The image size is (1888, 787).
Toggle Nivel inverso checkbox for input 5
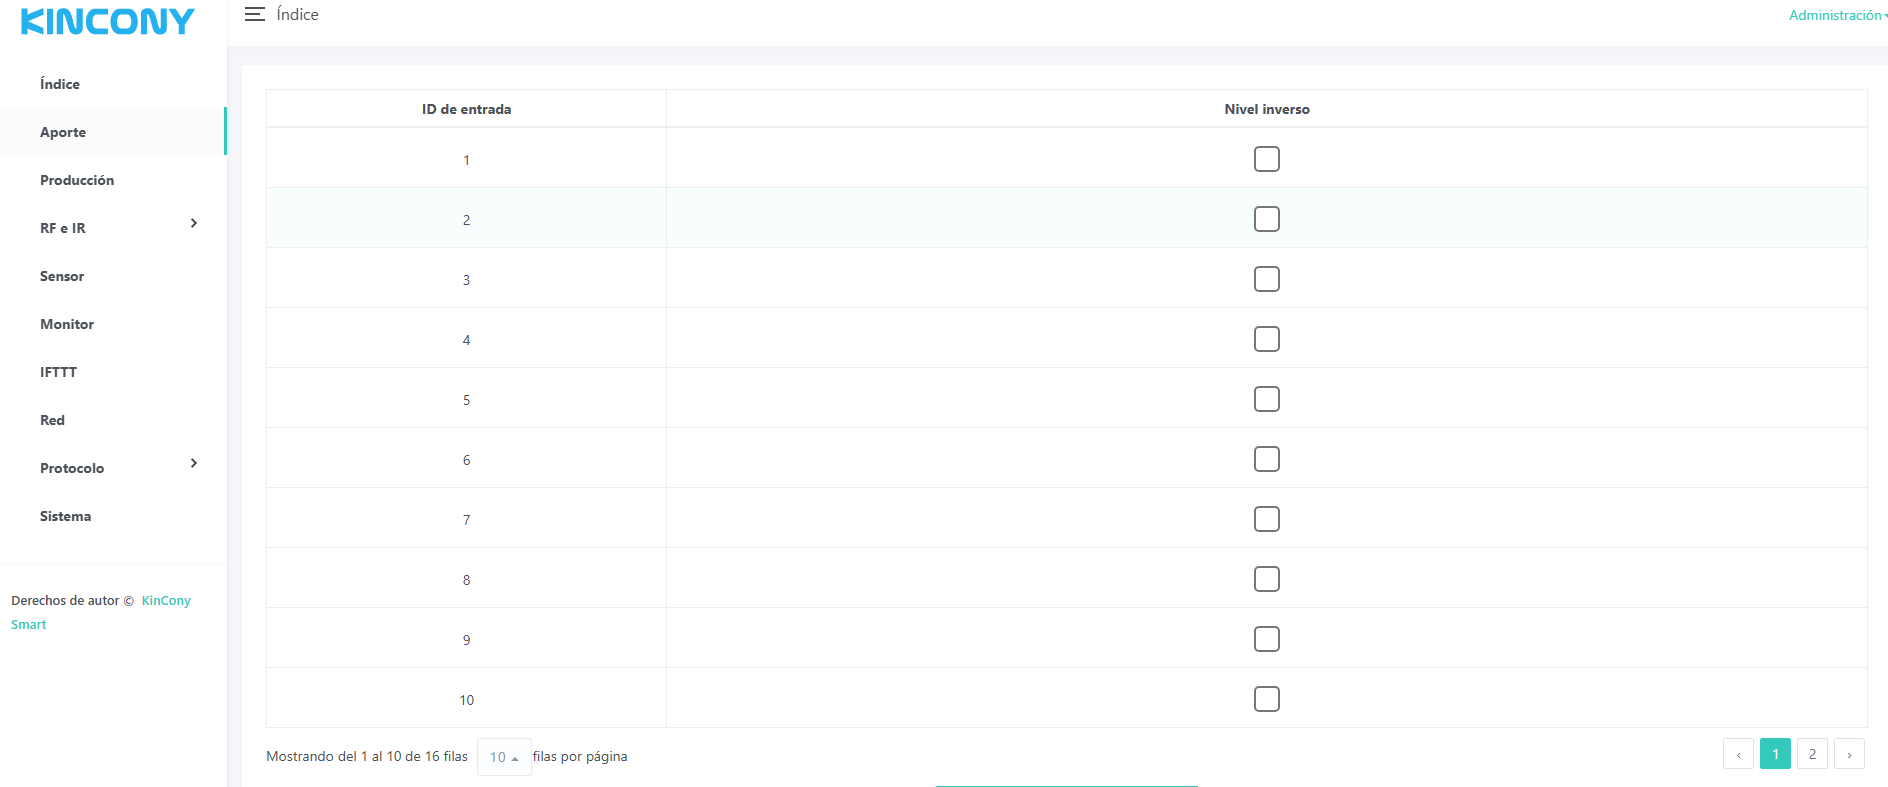coord(1266,399)
